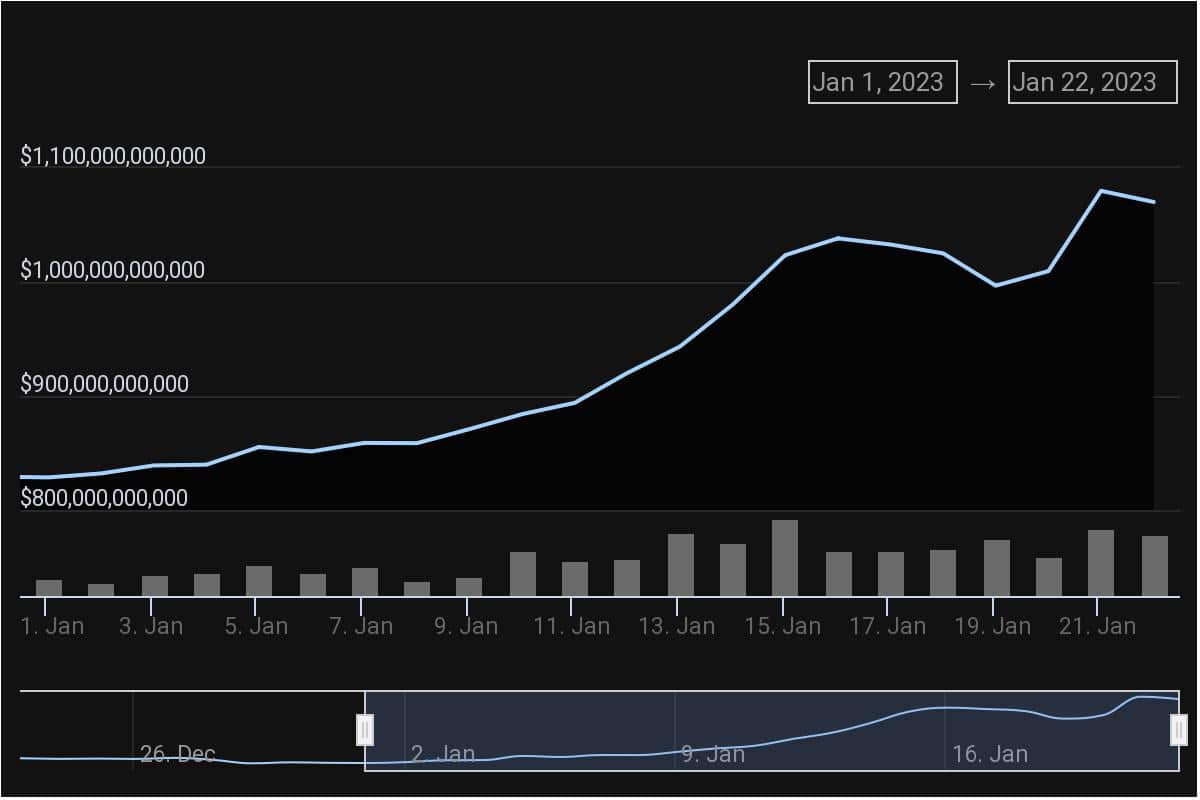Image resolution: width=1200 pixels, height=800 pixels.
Task: Click the $1,000,000,000,000 axis label
Action: tap(113, 270)
